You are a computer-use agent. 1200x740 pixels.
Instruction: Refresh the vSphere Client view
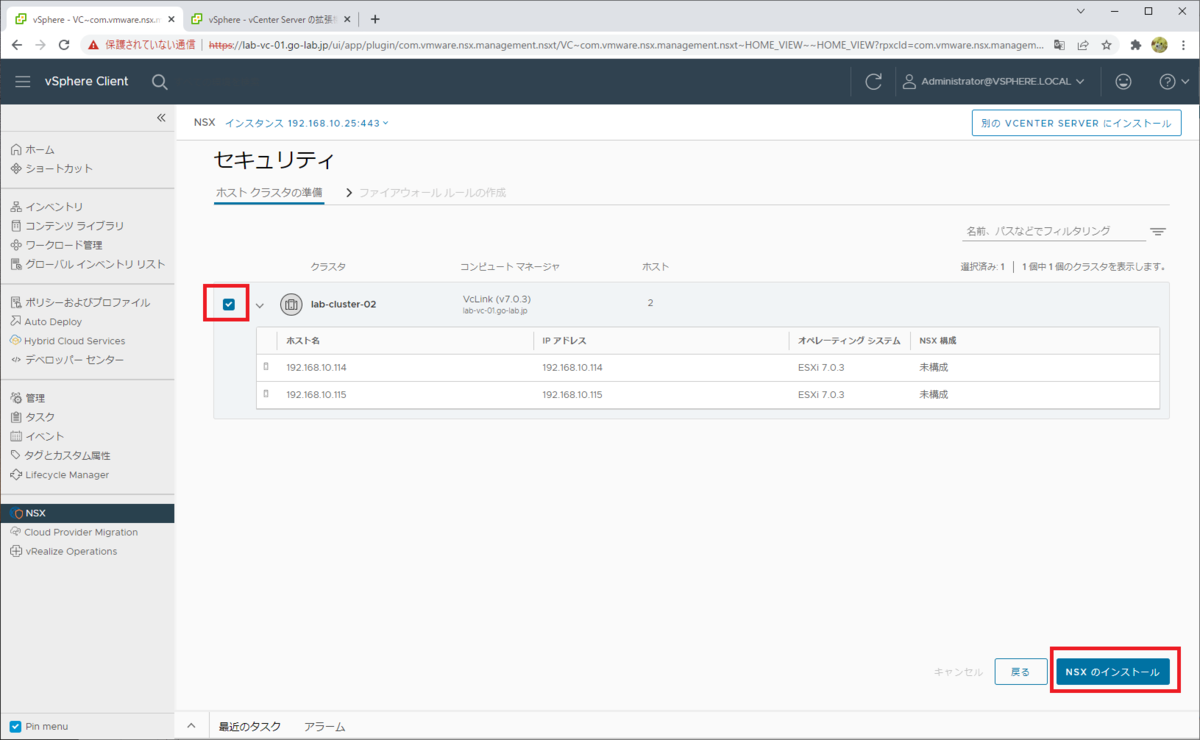coord(873,81)
